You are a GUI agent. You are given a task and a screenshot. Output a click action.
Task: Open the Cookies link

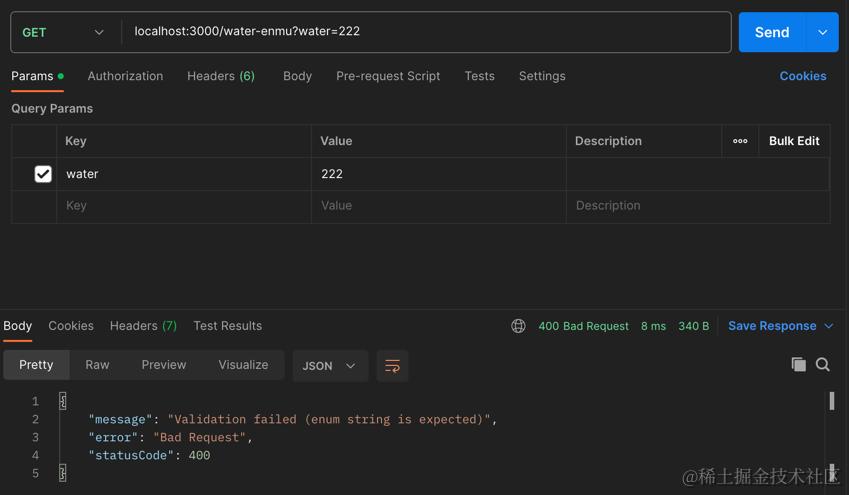[x=803, y=76]
